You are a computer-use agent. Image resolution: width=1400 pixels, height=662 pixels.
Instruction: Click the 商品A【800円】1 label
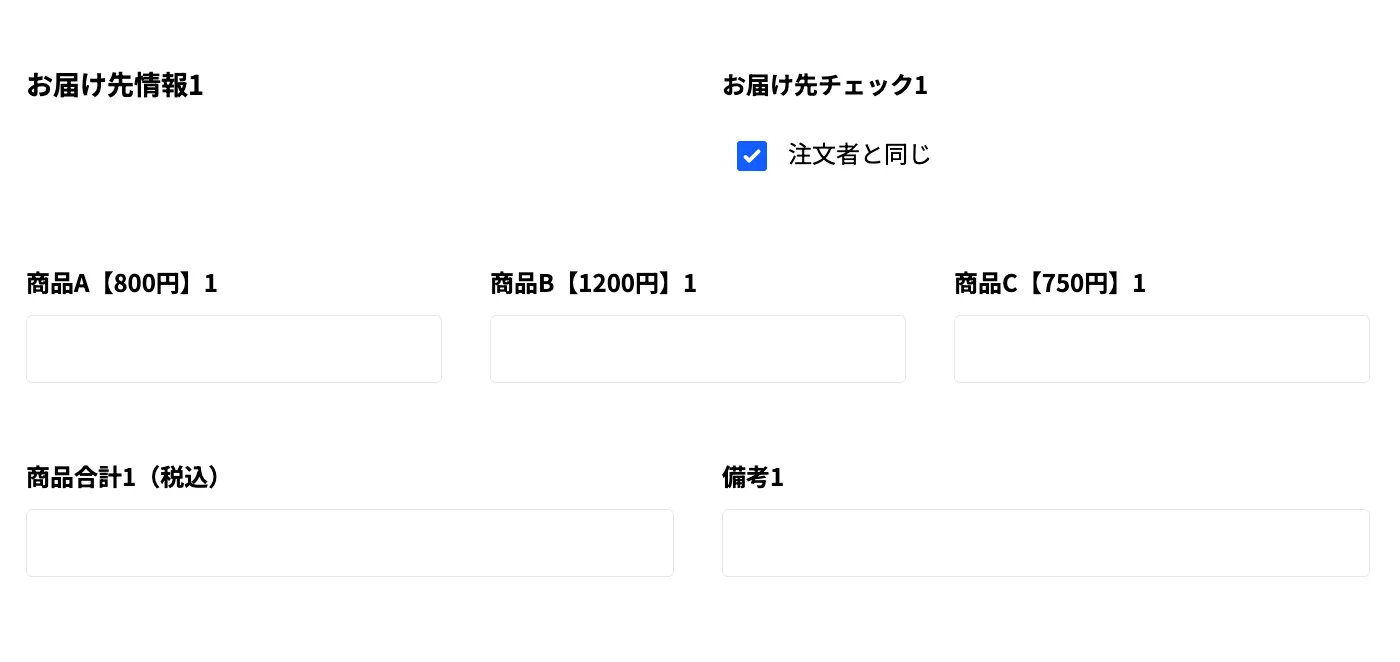coord(122,284)
